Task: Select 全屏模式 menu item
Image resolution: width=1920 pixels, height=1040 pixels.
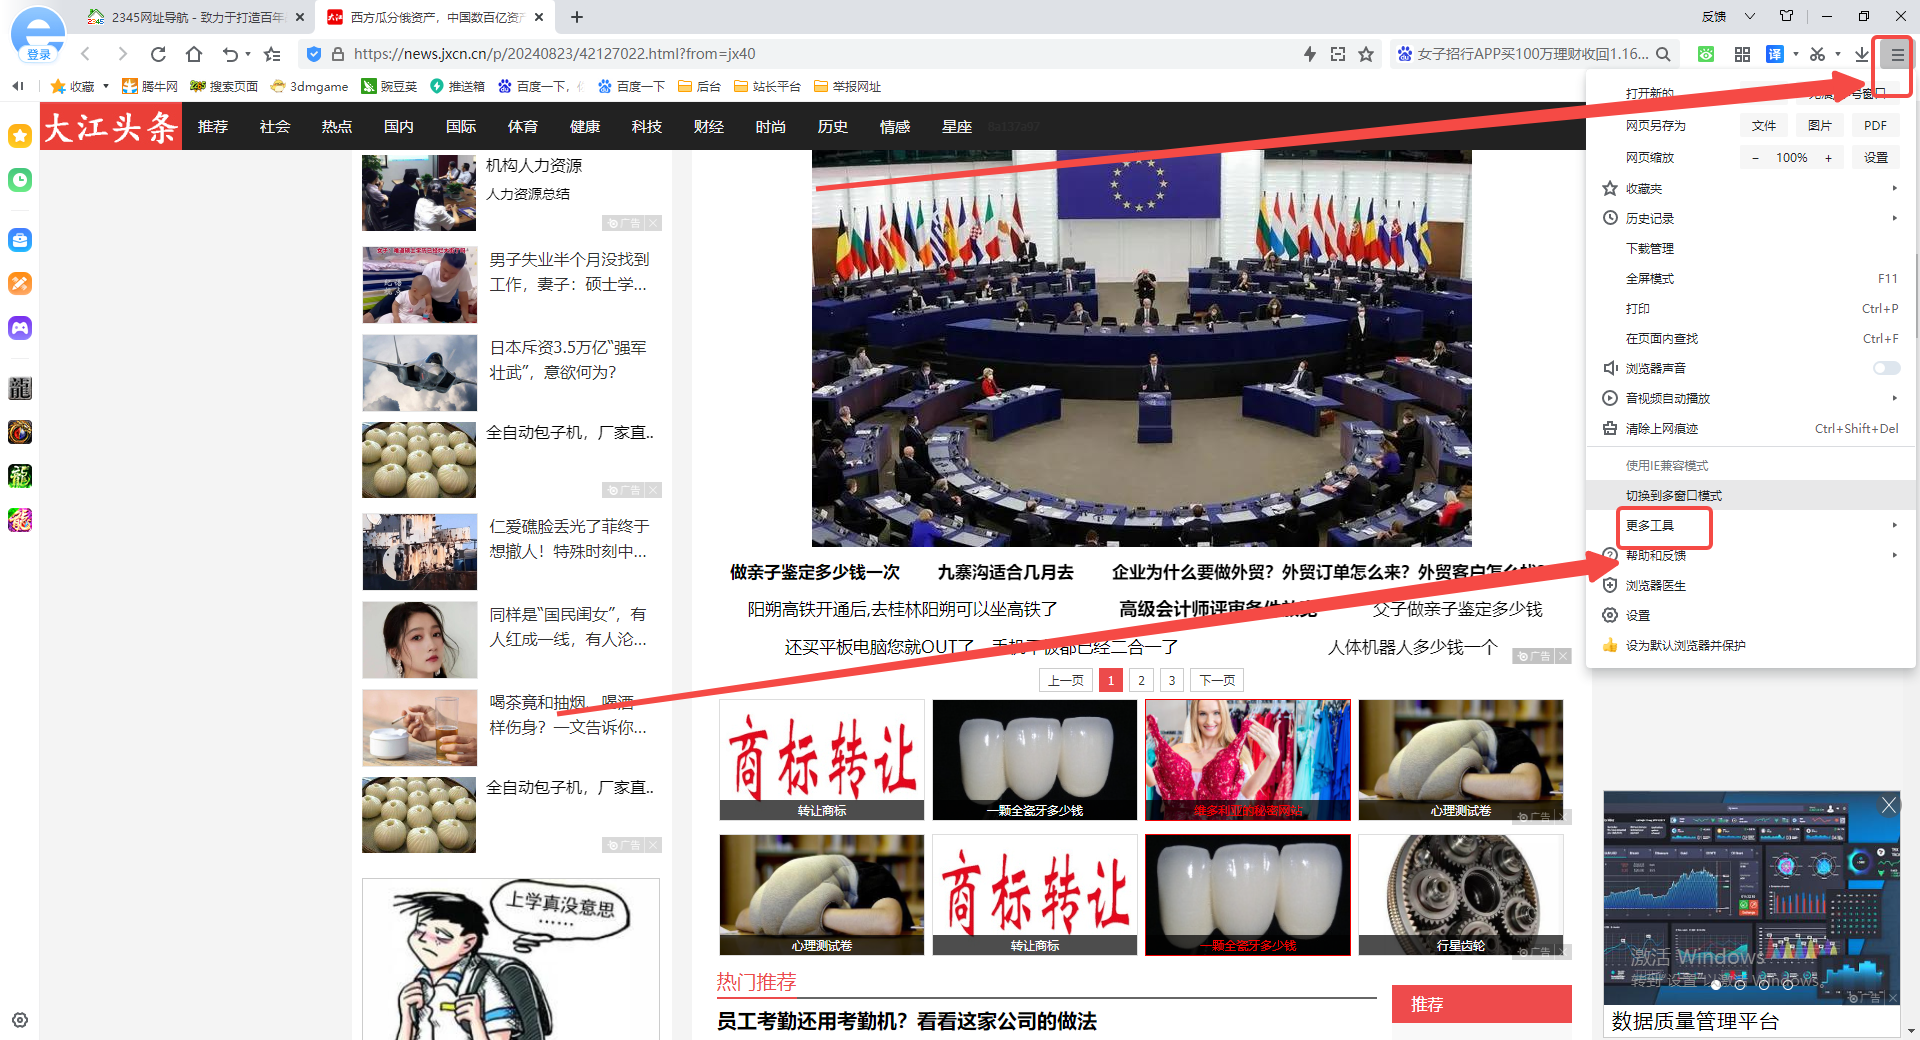Action: coord(1751,278)
